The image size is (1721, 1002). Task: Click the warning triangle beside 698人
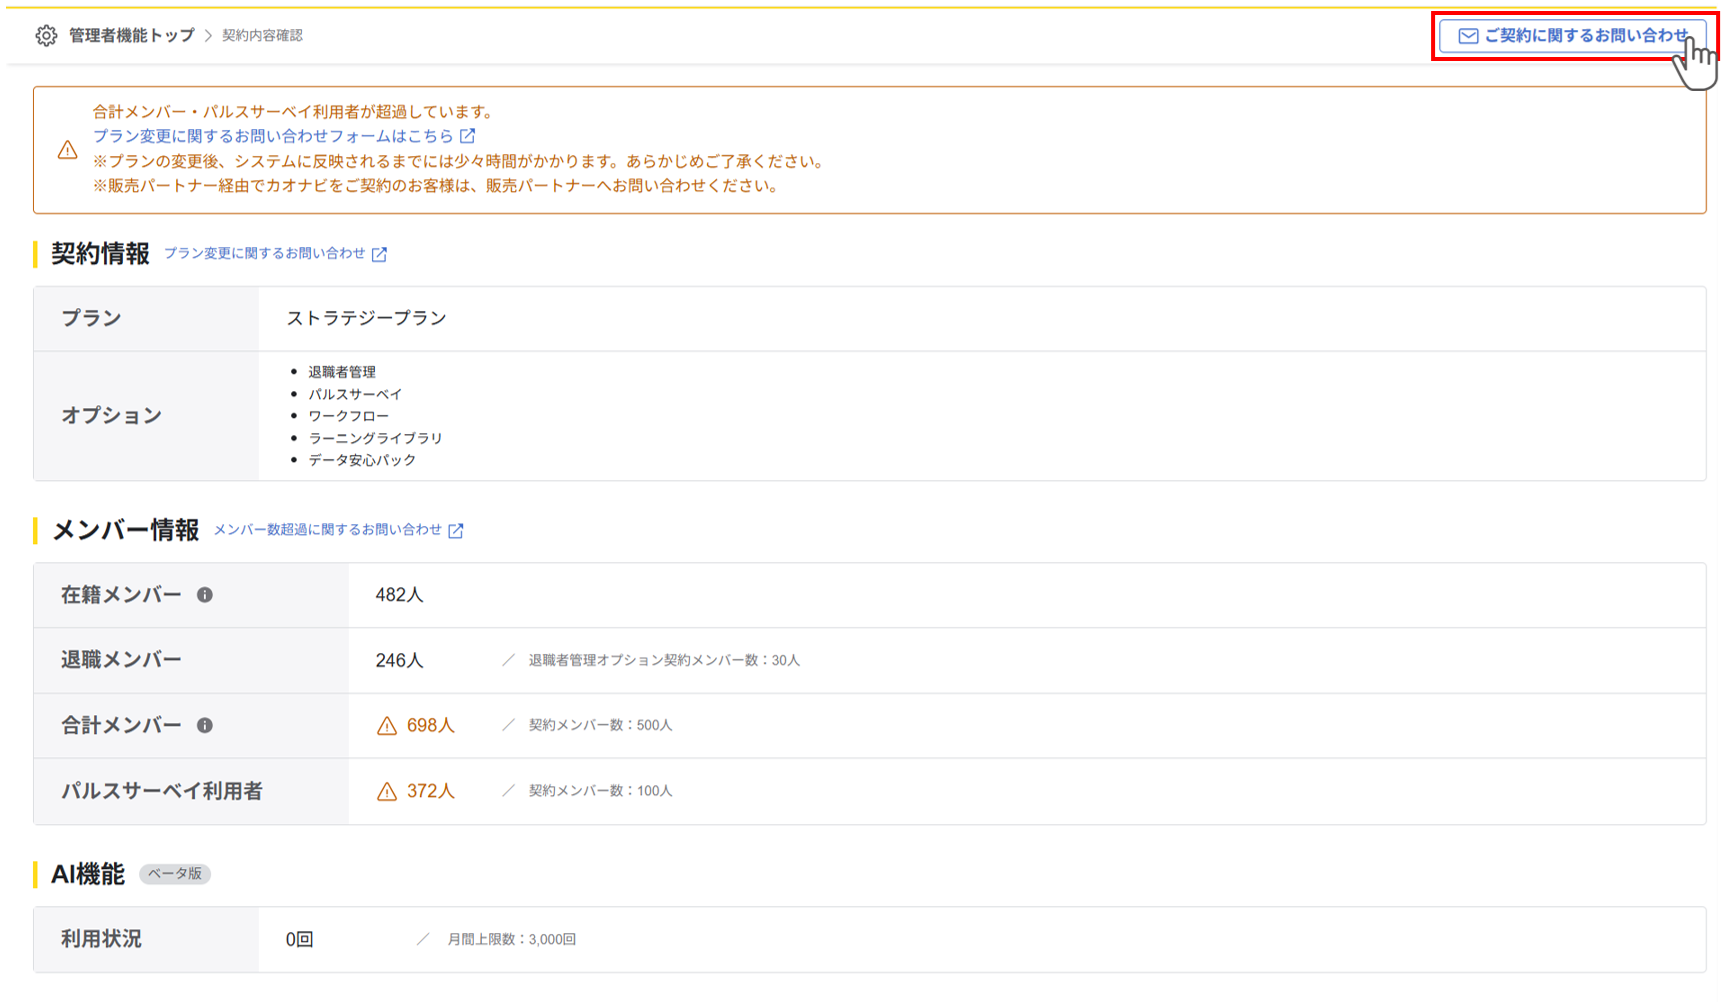(385, 725)
